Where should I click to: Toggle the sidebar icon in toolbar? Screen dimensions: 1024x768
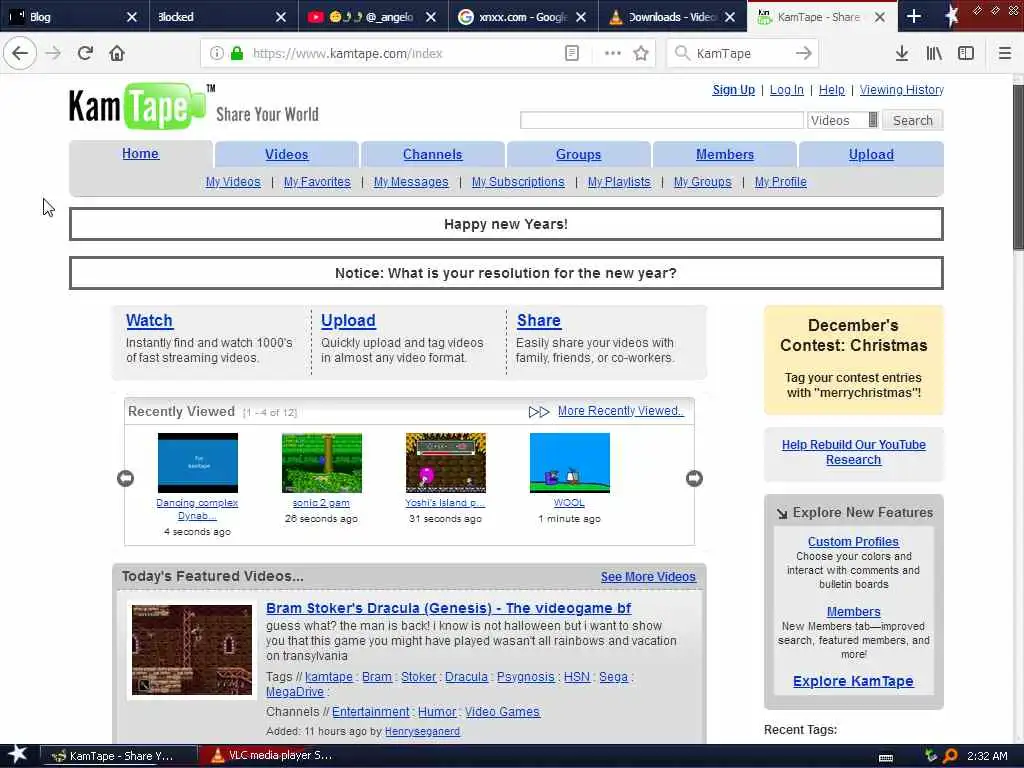[966, 54]
